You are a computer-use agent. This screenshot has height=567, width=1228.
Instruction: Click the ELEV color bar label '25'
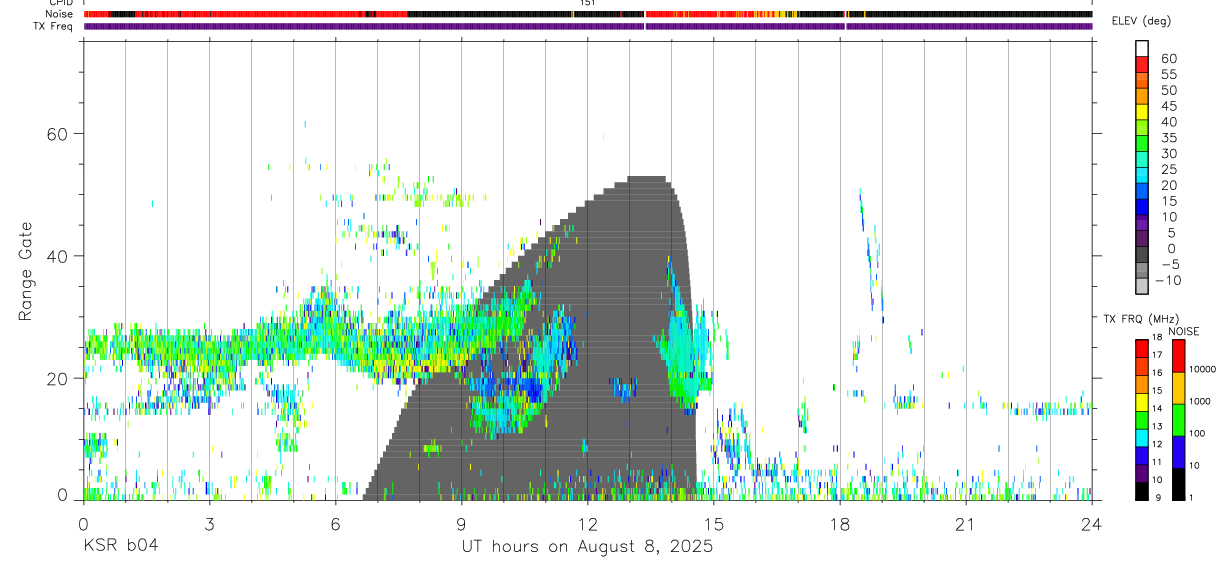[x=1168, y=170]
